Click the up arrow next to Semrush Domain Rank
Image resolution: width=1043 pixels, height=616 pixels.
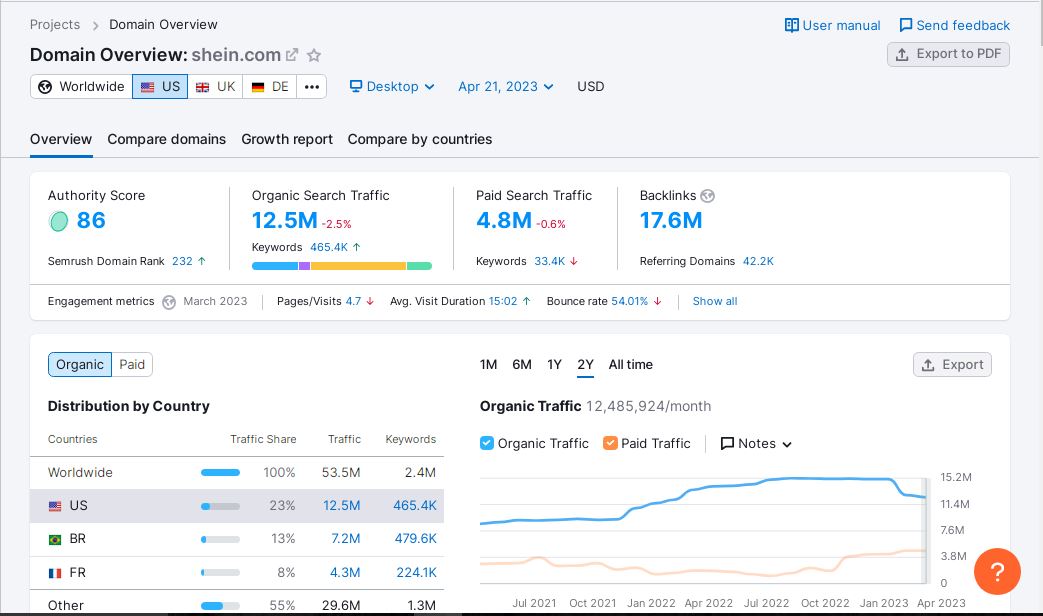(x=202, y=261)
